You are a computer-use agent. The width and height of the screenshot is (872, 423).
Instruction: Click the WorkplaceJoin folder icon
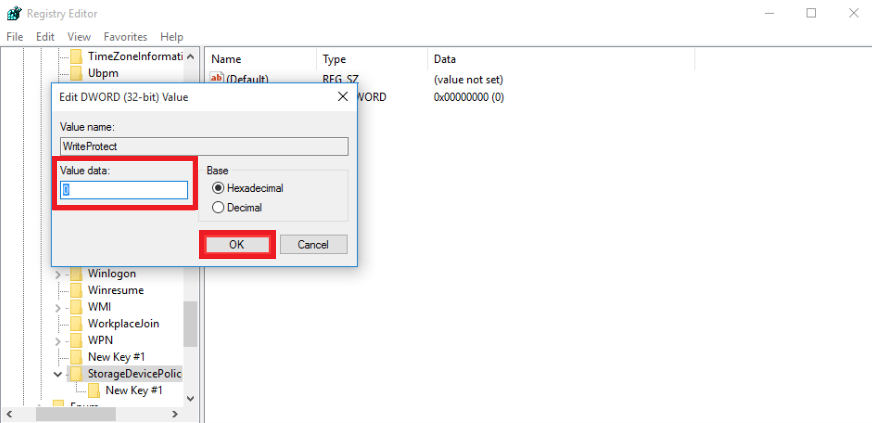click(77, 324)
